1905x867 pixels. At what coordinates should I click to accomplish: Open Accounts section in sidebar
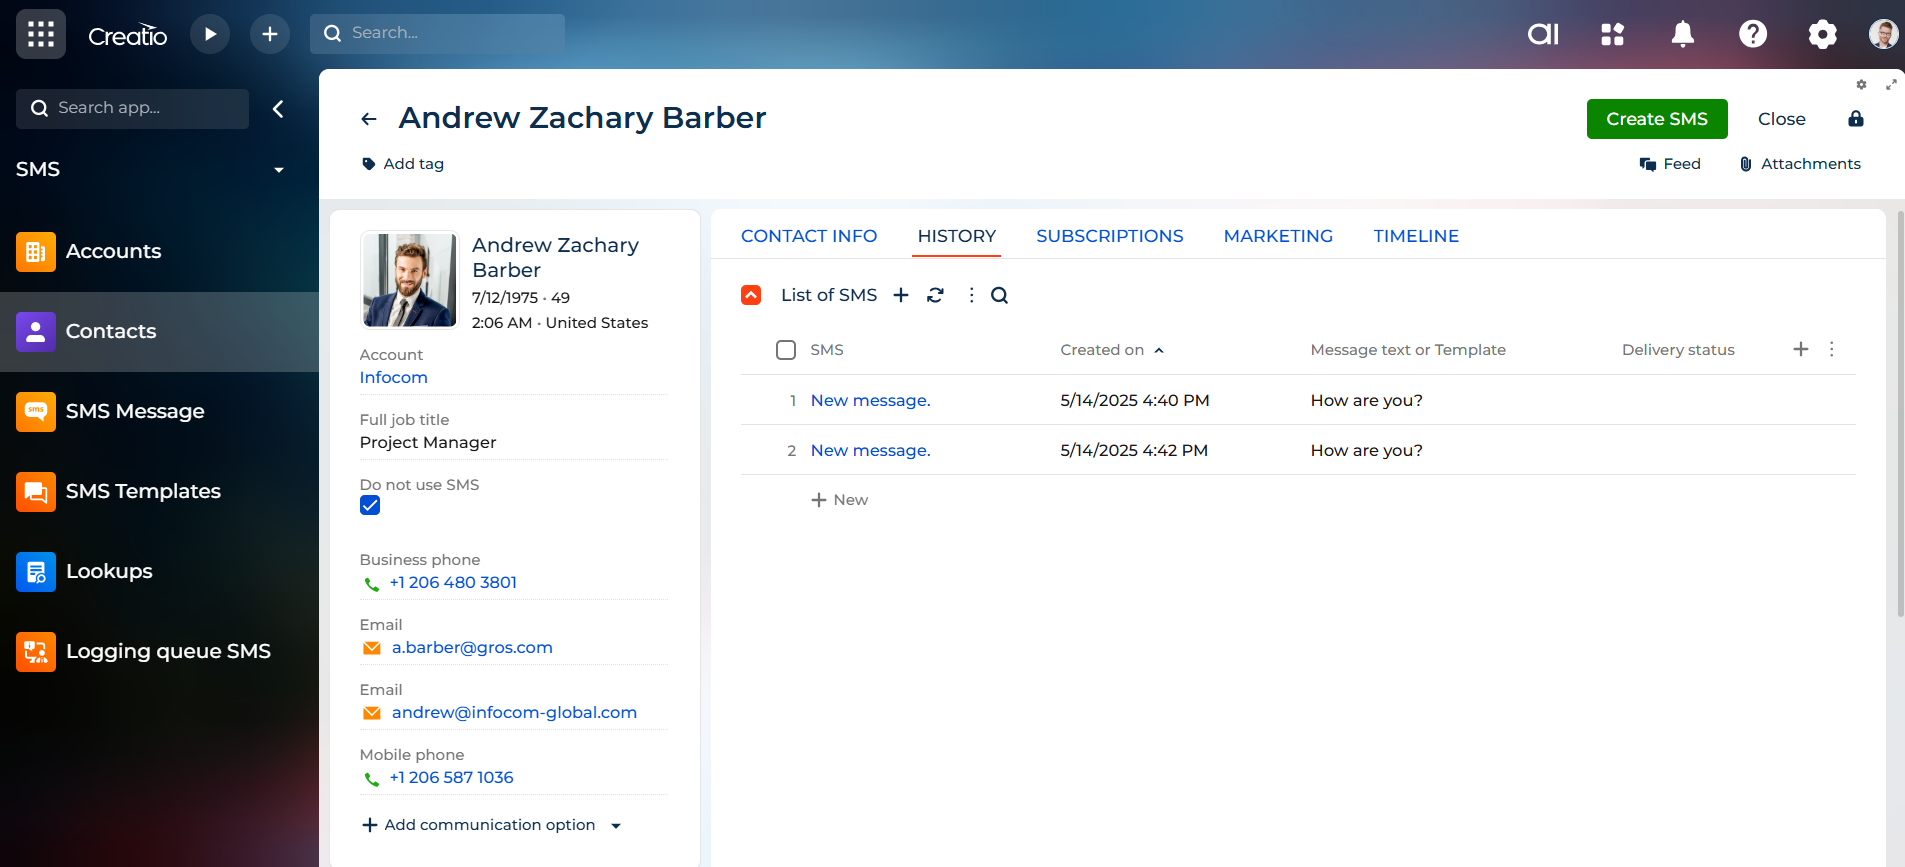coord(160,252)
